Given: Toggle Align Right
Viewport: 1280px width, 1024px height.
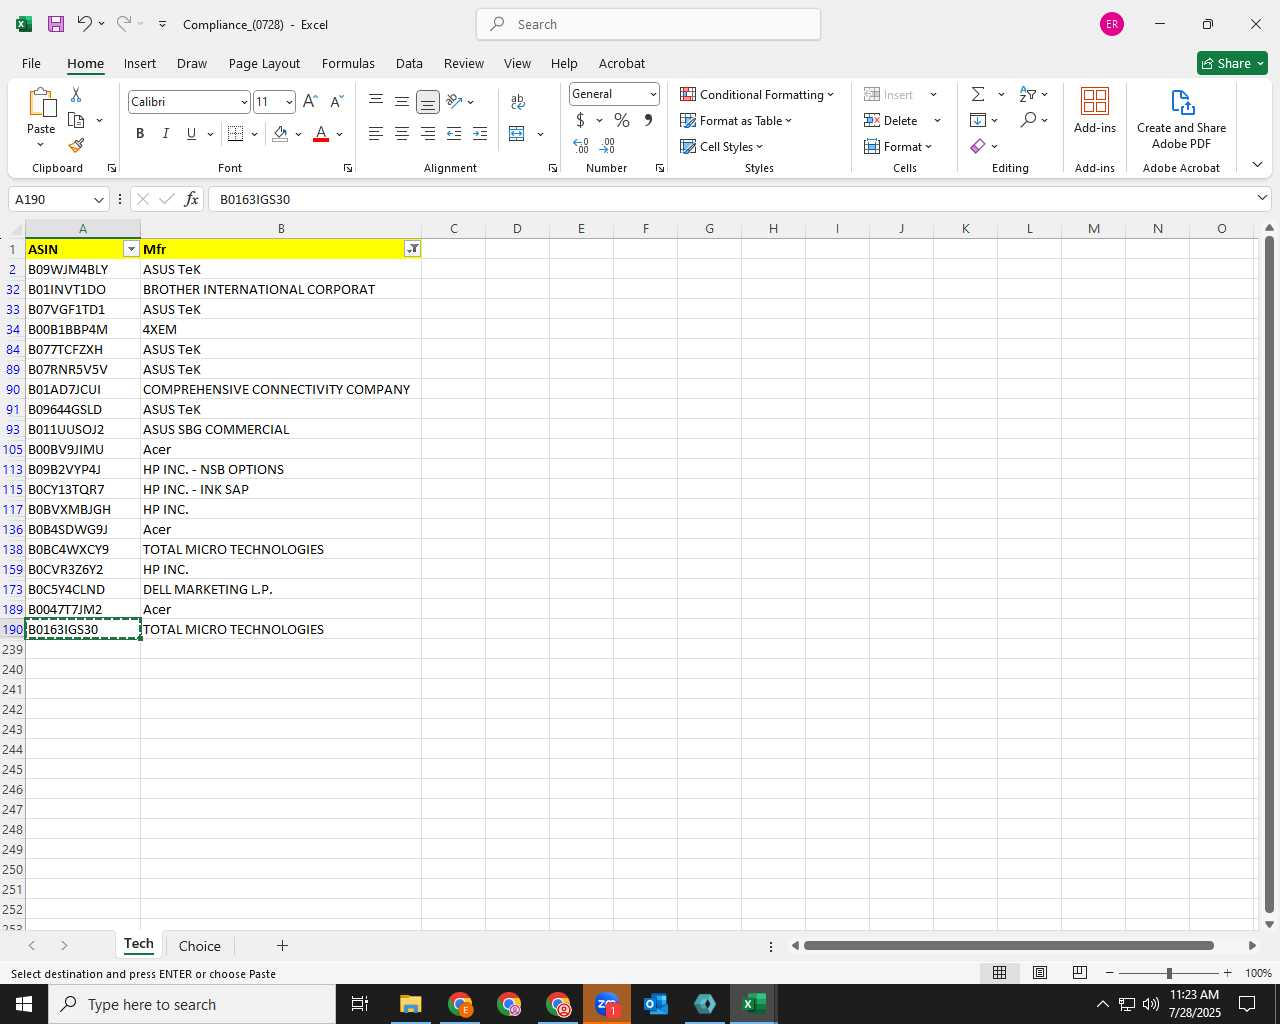Looking at the screenshot, I should pos(428,133).
